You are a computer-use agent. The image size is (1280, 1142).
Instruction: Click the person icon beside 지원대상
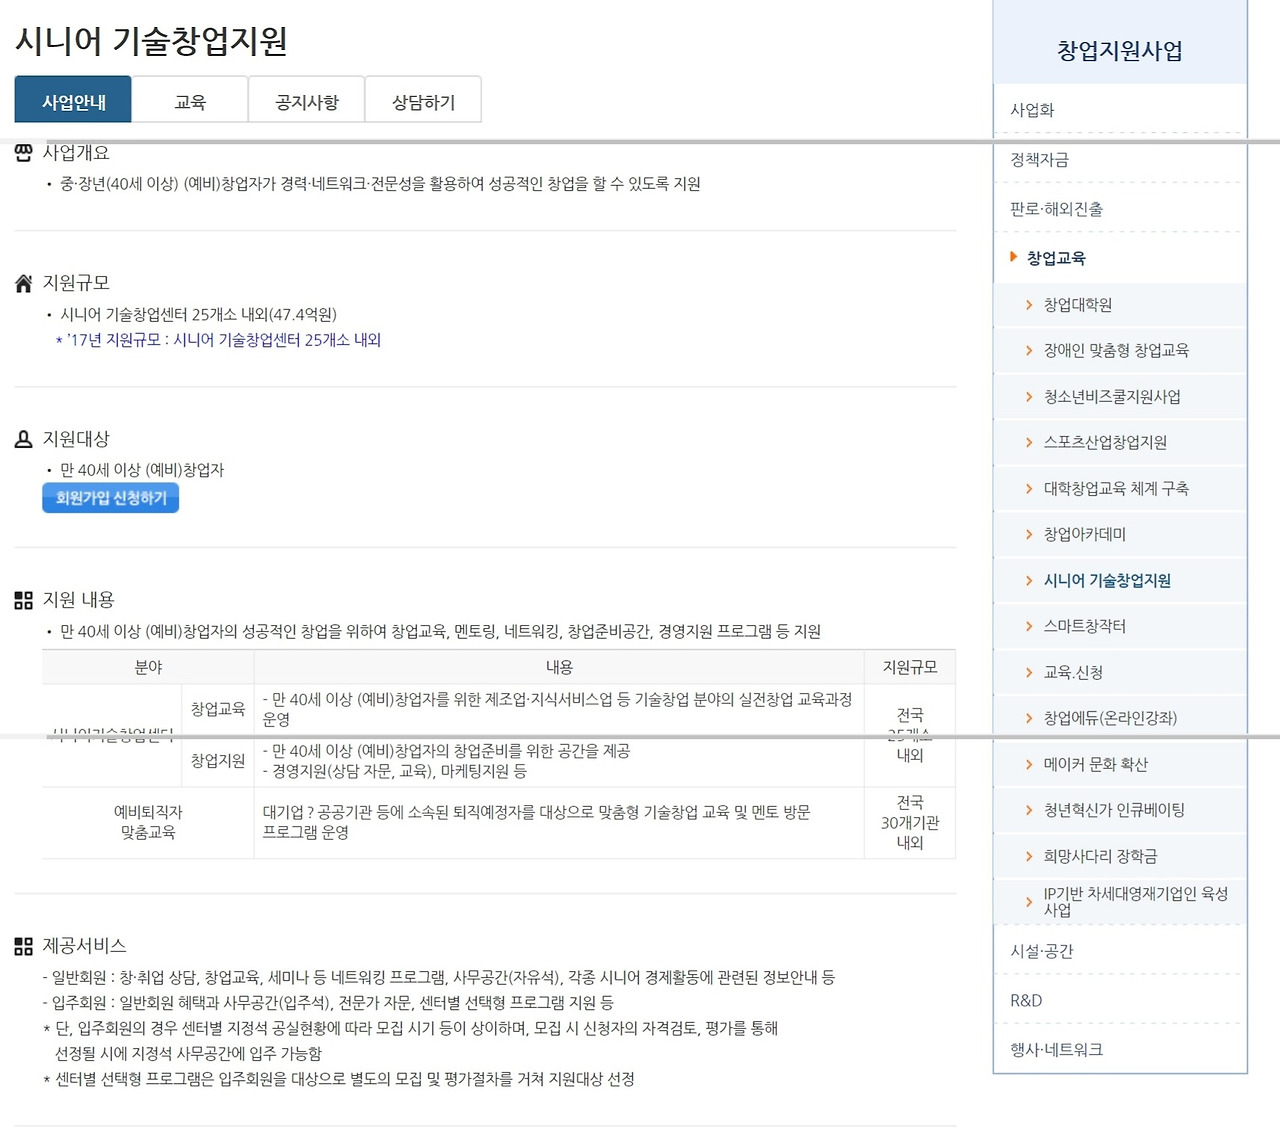click(22, 437)
